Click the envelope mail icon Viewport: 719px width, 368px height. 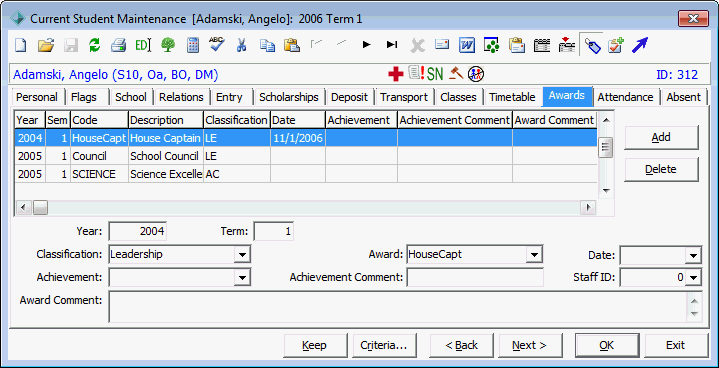tap(442, 44)
